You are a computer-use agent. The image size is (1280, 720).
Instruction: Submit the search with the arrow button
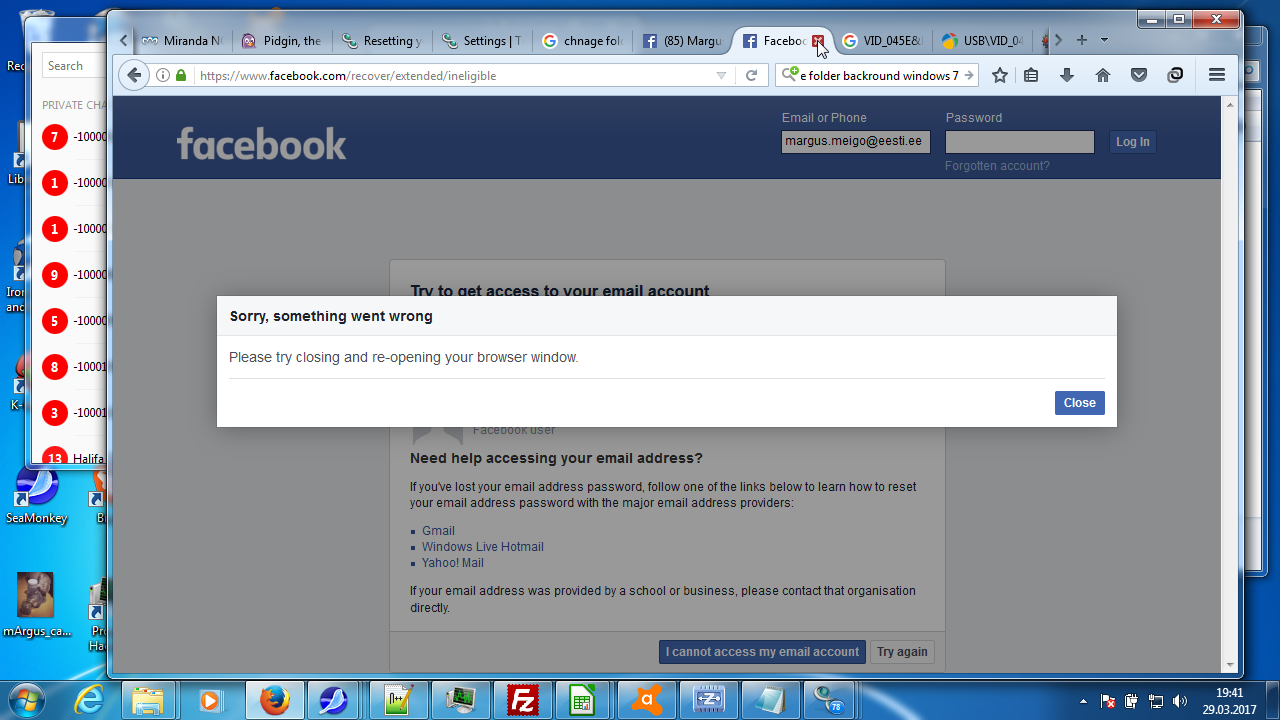click(x=969, y=75)
